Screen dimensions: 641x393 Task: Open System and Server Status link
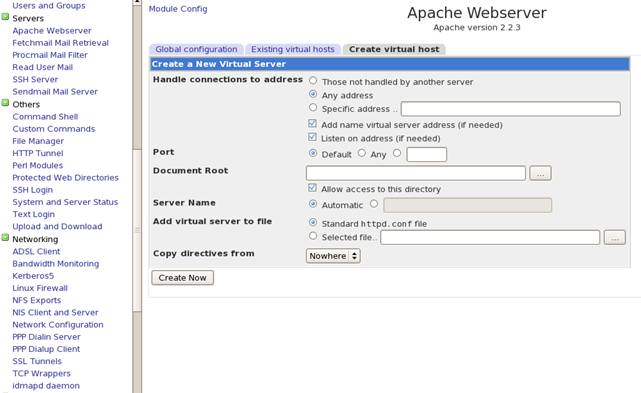click(x=65, y=202)
